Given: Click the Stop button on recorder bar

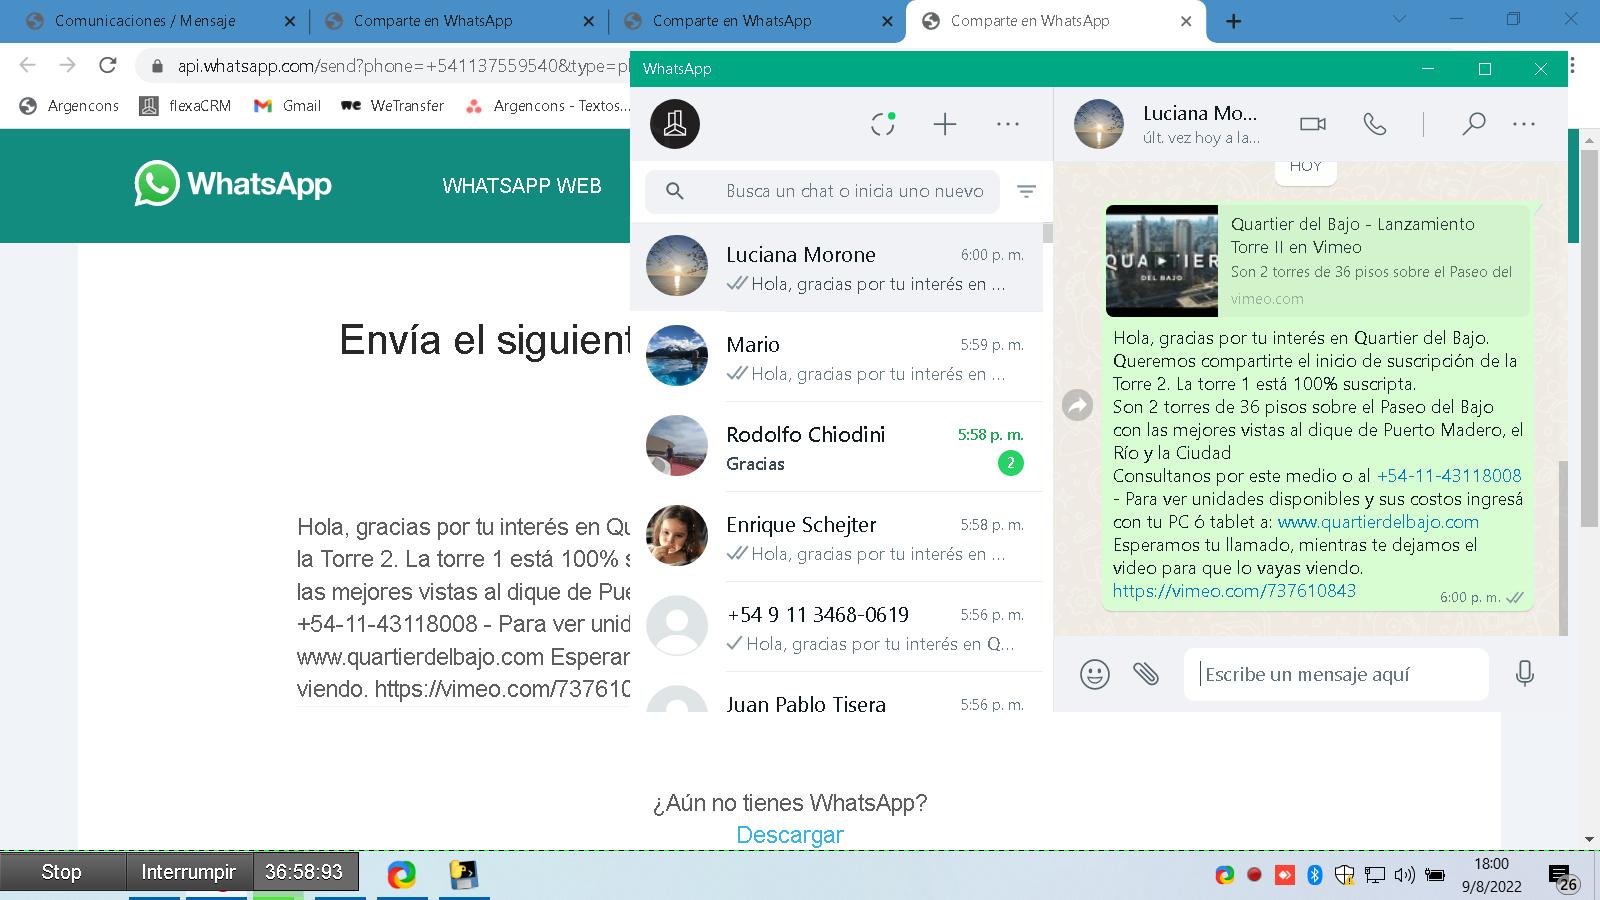Looking at the screenshot, I should click(x=61, y=872).
